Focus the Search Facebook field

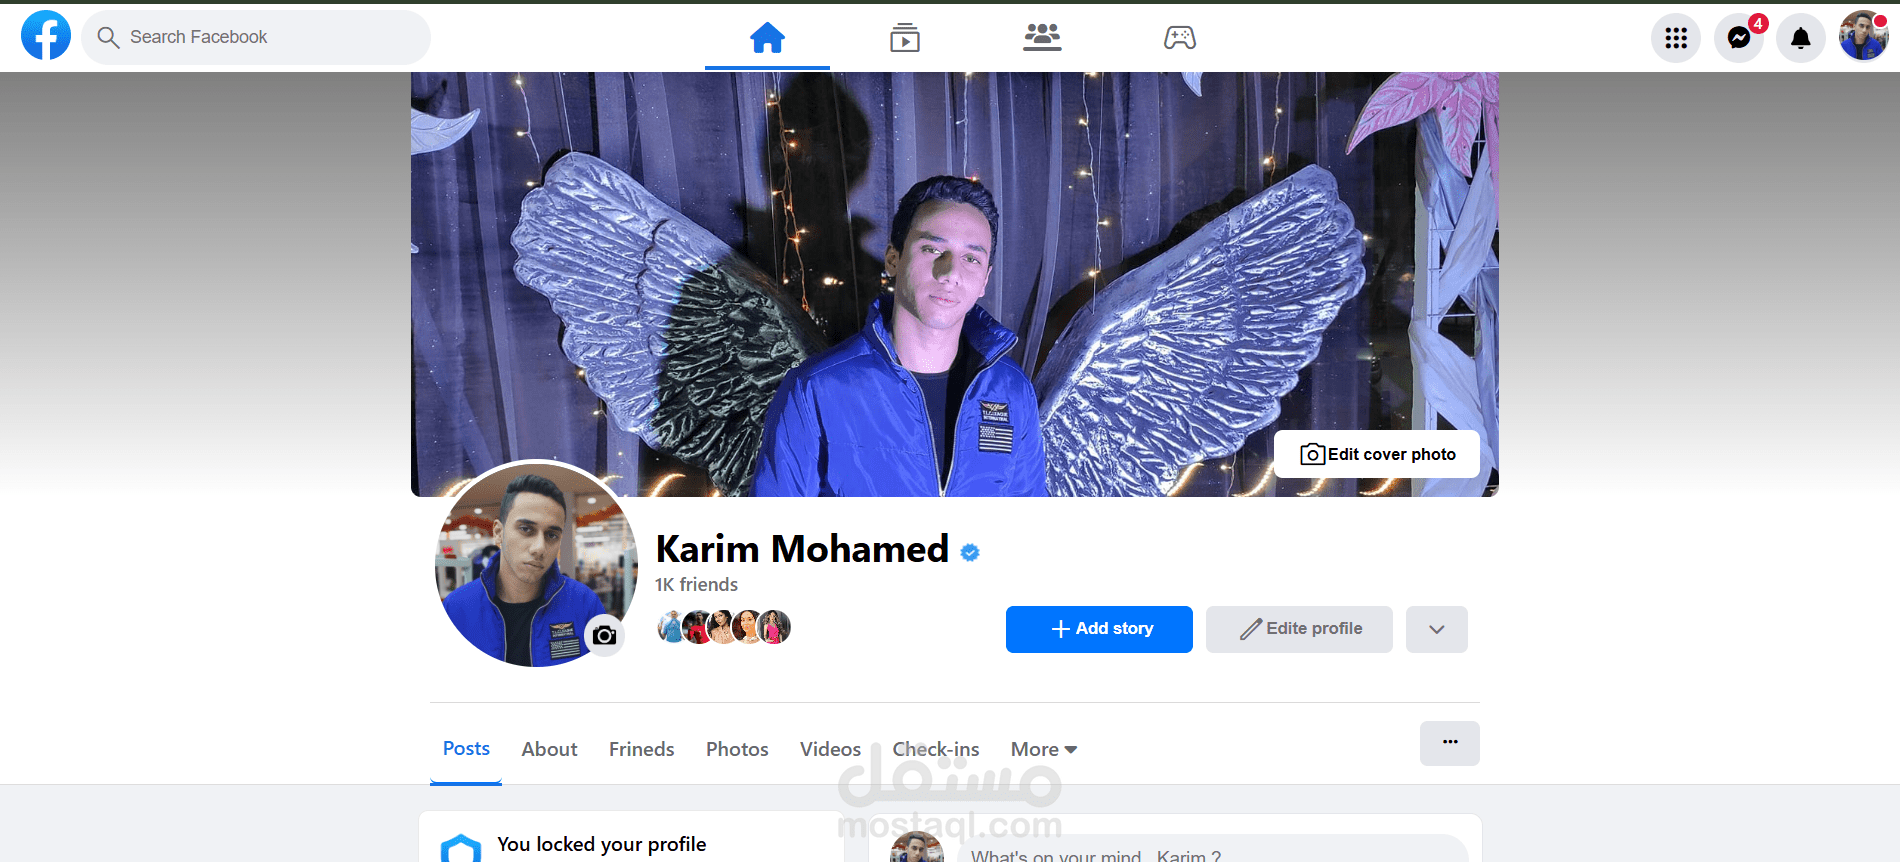click(256, 38)
